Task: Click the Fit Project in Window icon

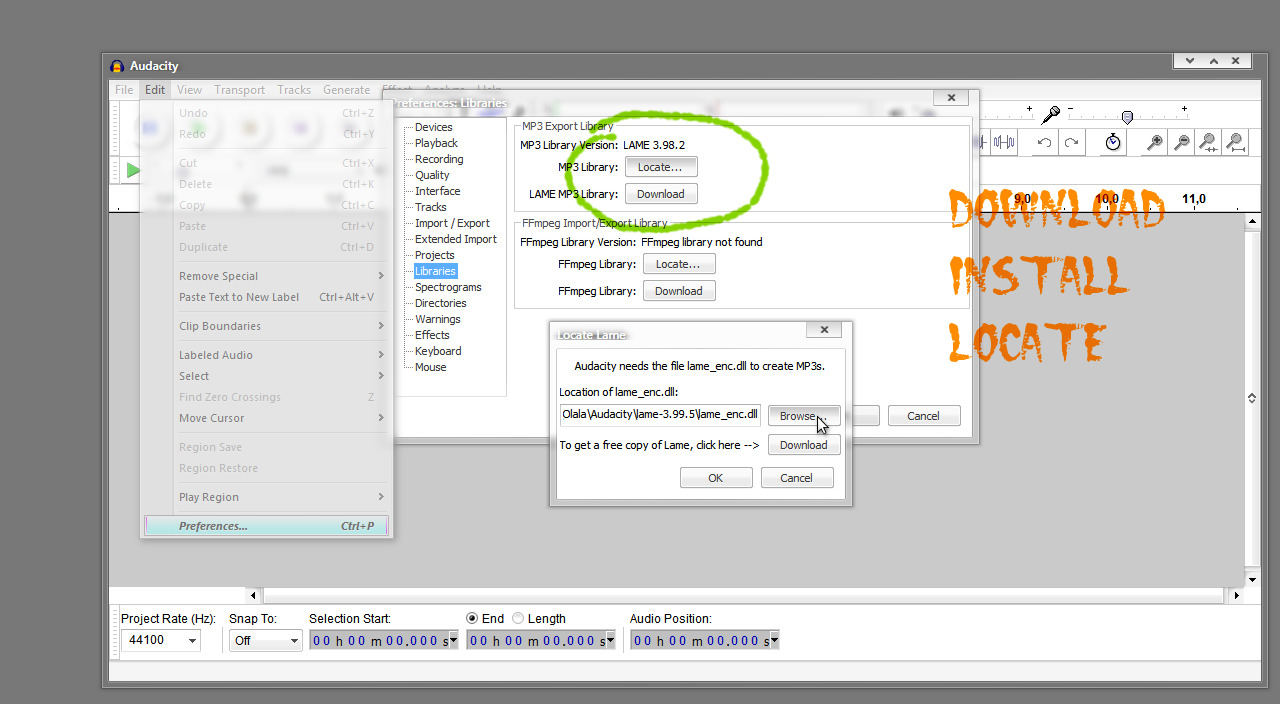Action: click(x=1235, y=142)
